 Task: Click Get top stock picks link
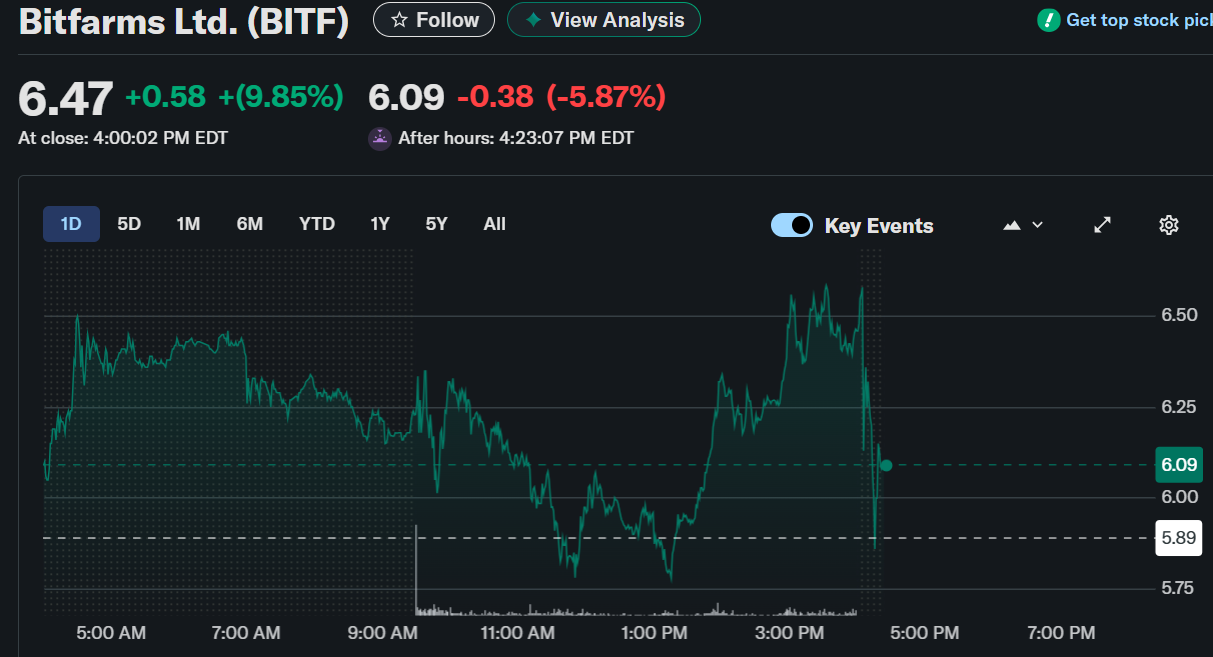(x=1138, y=20)
